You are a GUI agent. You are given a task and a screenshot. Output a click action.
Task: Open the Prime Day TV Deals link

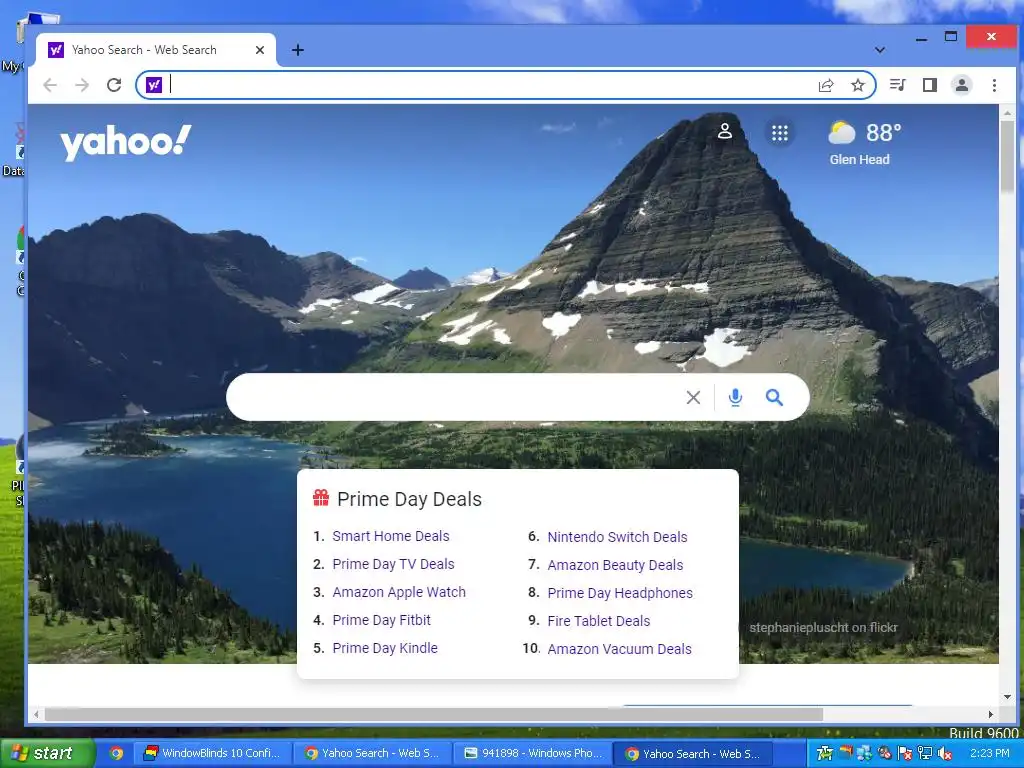click(x=393, y=564)
